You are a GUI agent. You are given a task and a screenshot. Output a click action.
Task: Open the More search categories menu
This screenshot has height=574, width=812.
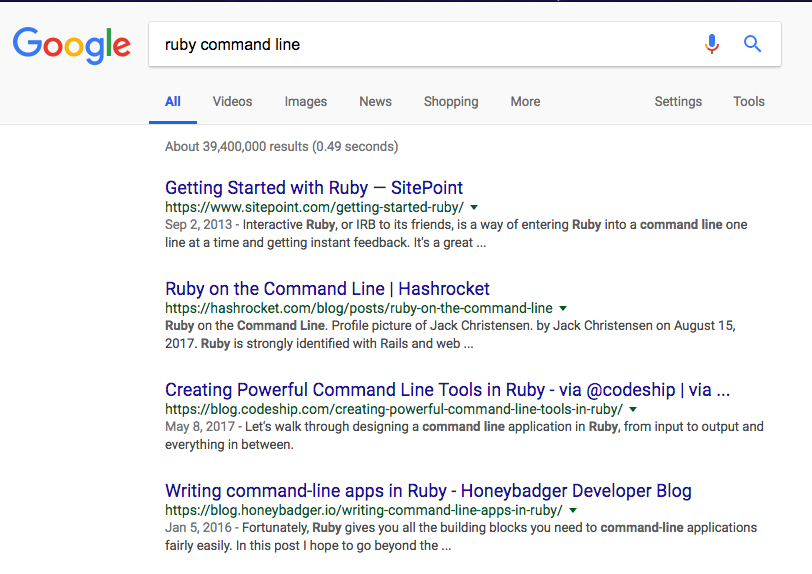[525, 102]
